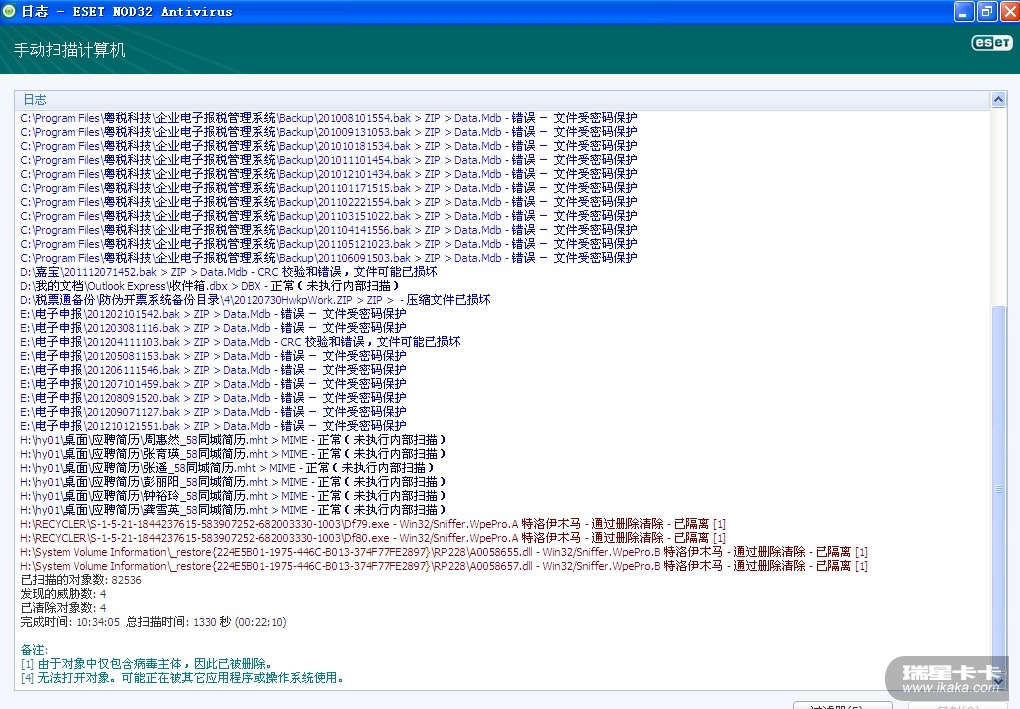The width and height of the screenshot is (1020, 709).
Task: Select the log line for 201009131053.bak
Action: pyautogui.click(x=329, y=132)
